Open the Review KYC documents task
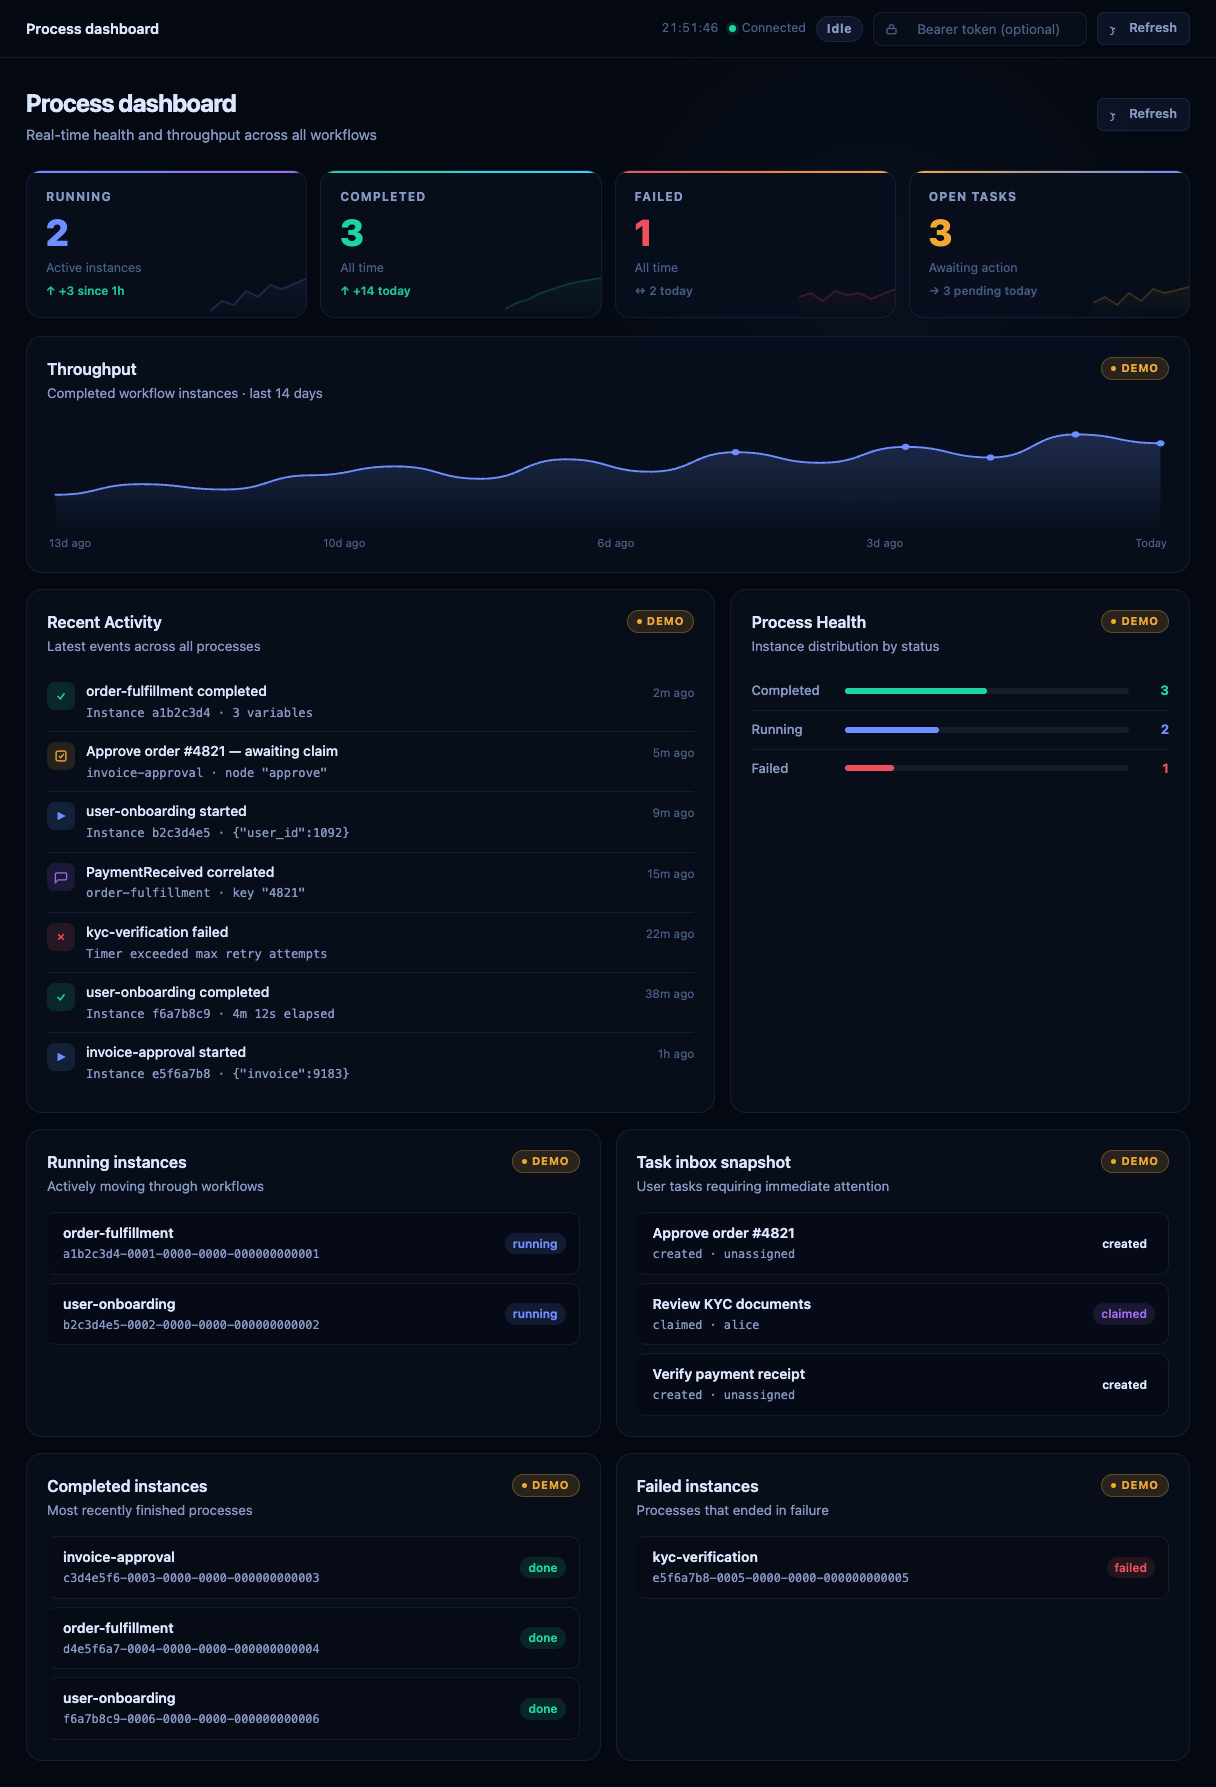Image resolution: width=1216 pixels, height=1787 pixels. tap(903, 1314)
